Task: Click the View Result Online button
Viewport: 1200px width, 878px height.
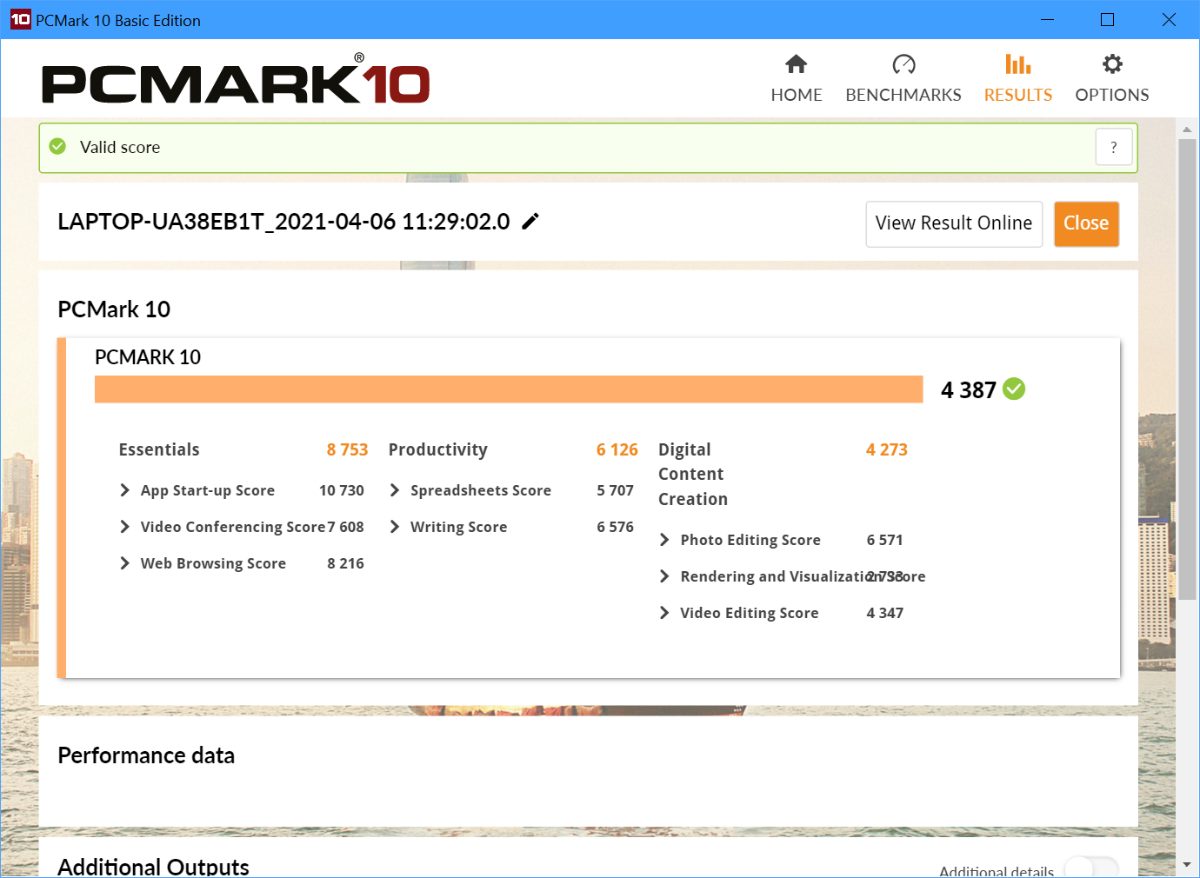Action: (x=953, y=223)
